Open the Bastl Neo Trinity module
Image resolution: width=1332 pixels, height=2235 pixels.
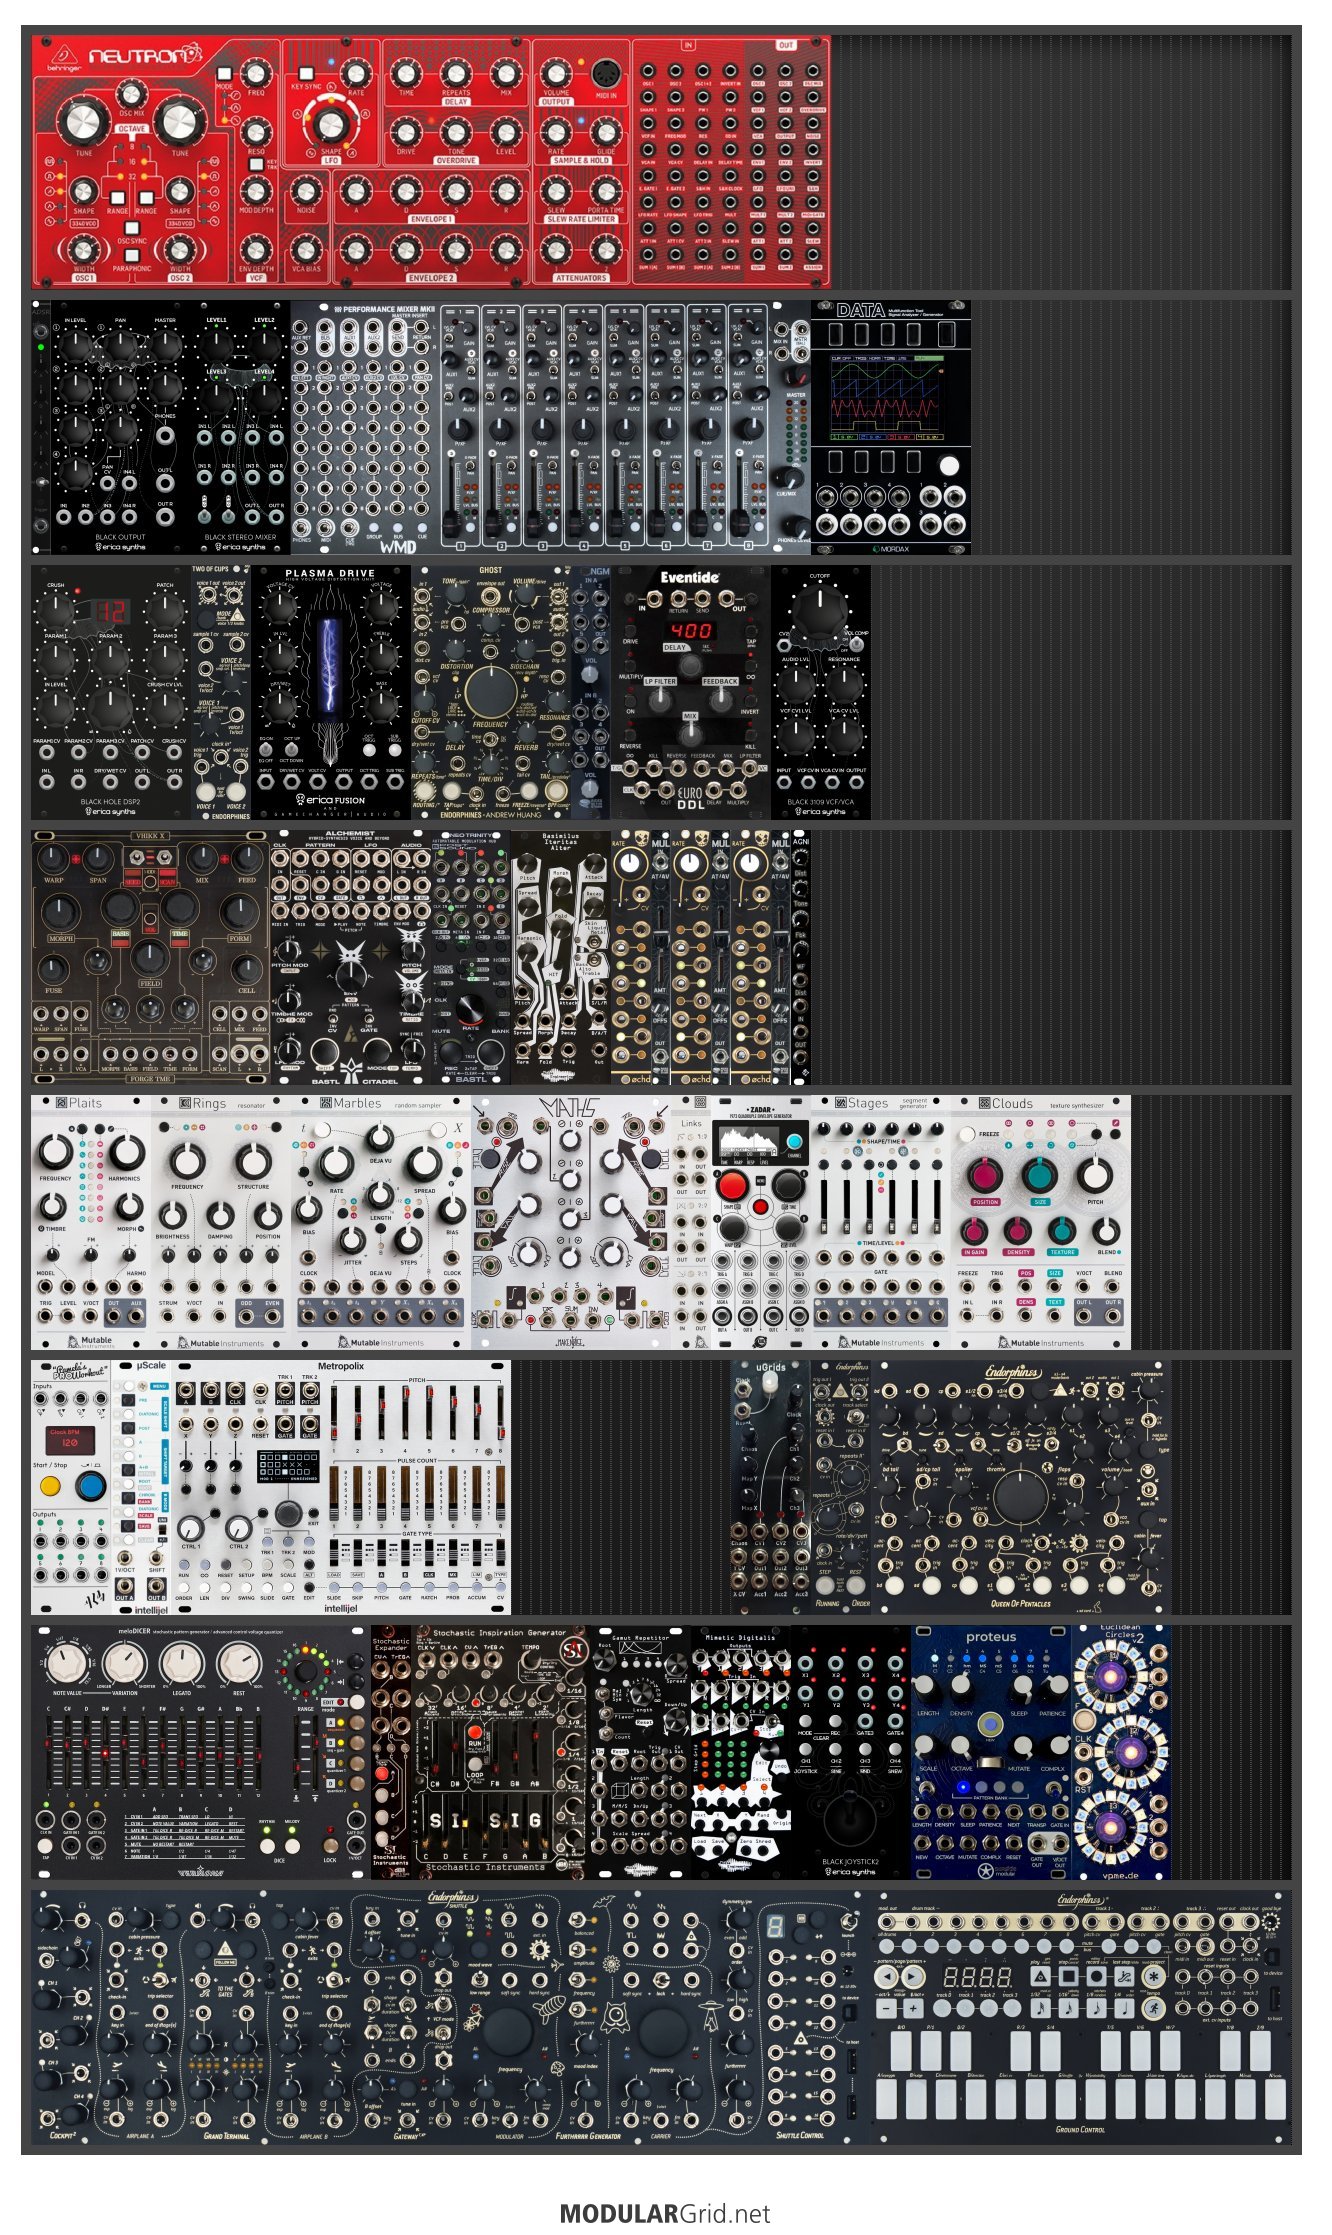click(x=471, y=957)
